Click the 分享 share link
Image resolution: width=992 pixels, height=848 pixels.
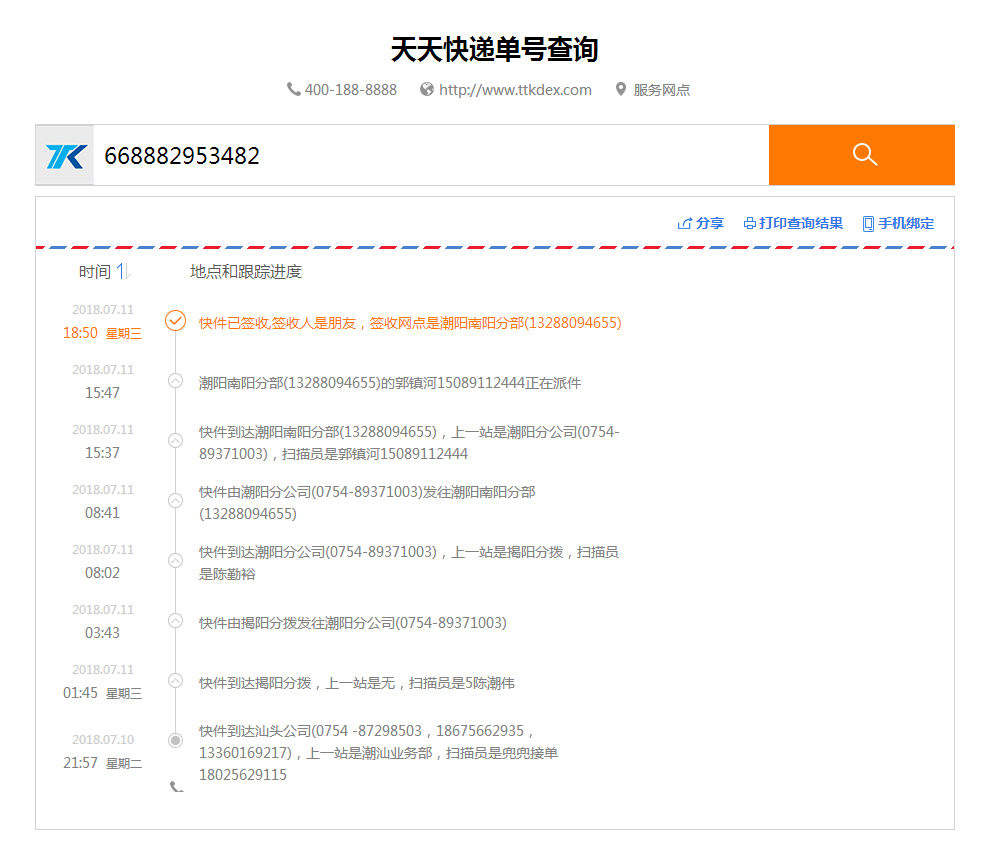(x=700, y=223)
